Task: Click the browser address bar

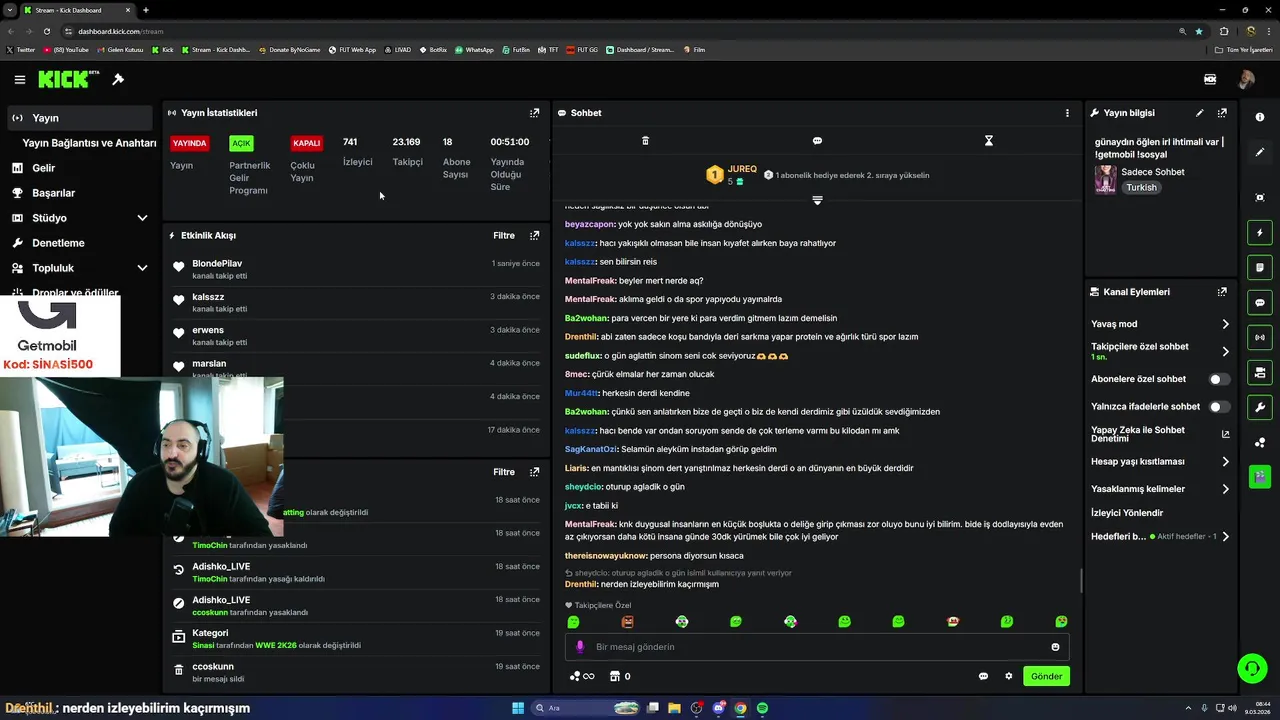Action: [620, 31]
